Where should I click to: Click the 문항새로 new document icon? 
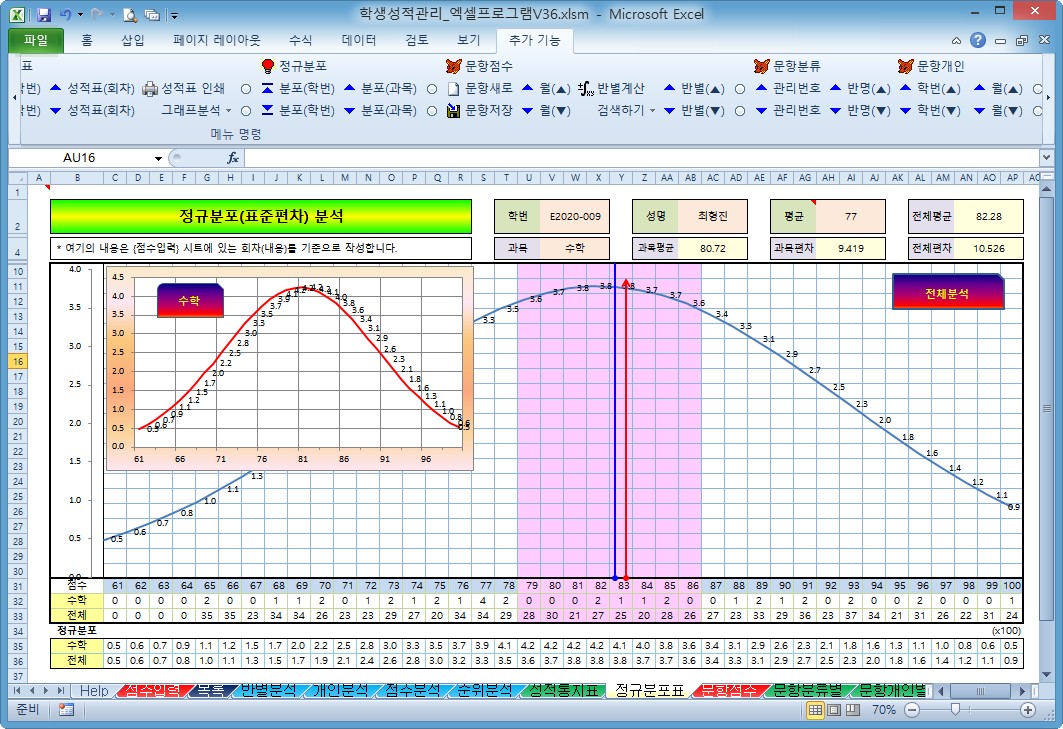pyautogui.click(x=454, y=89)
